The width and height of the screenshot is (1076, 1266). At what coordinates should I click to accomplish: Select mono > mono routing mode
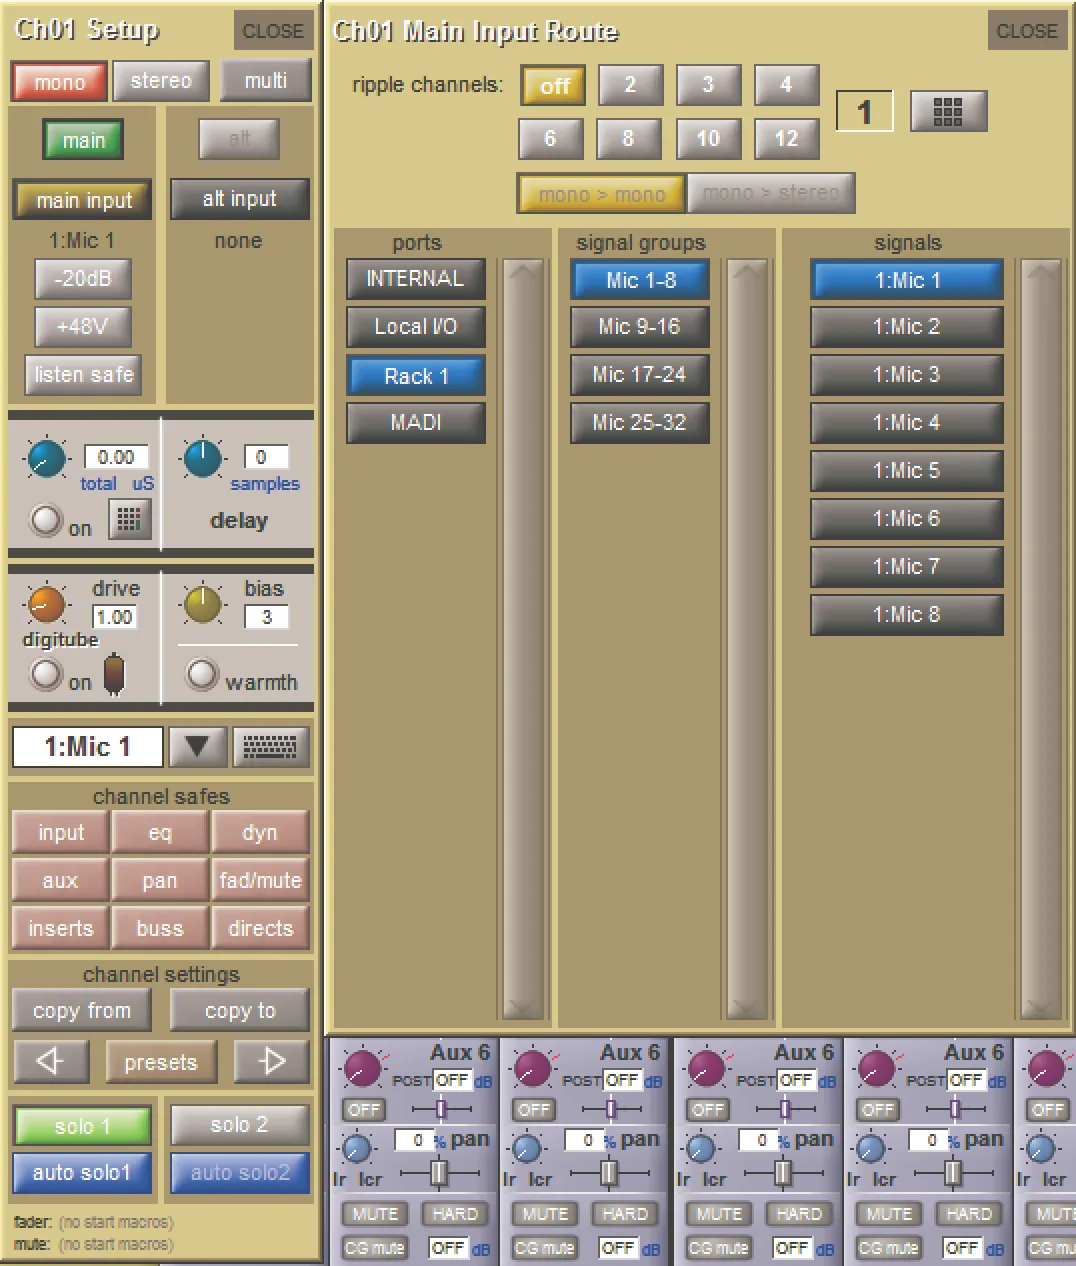(601, 194)
